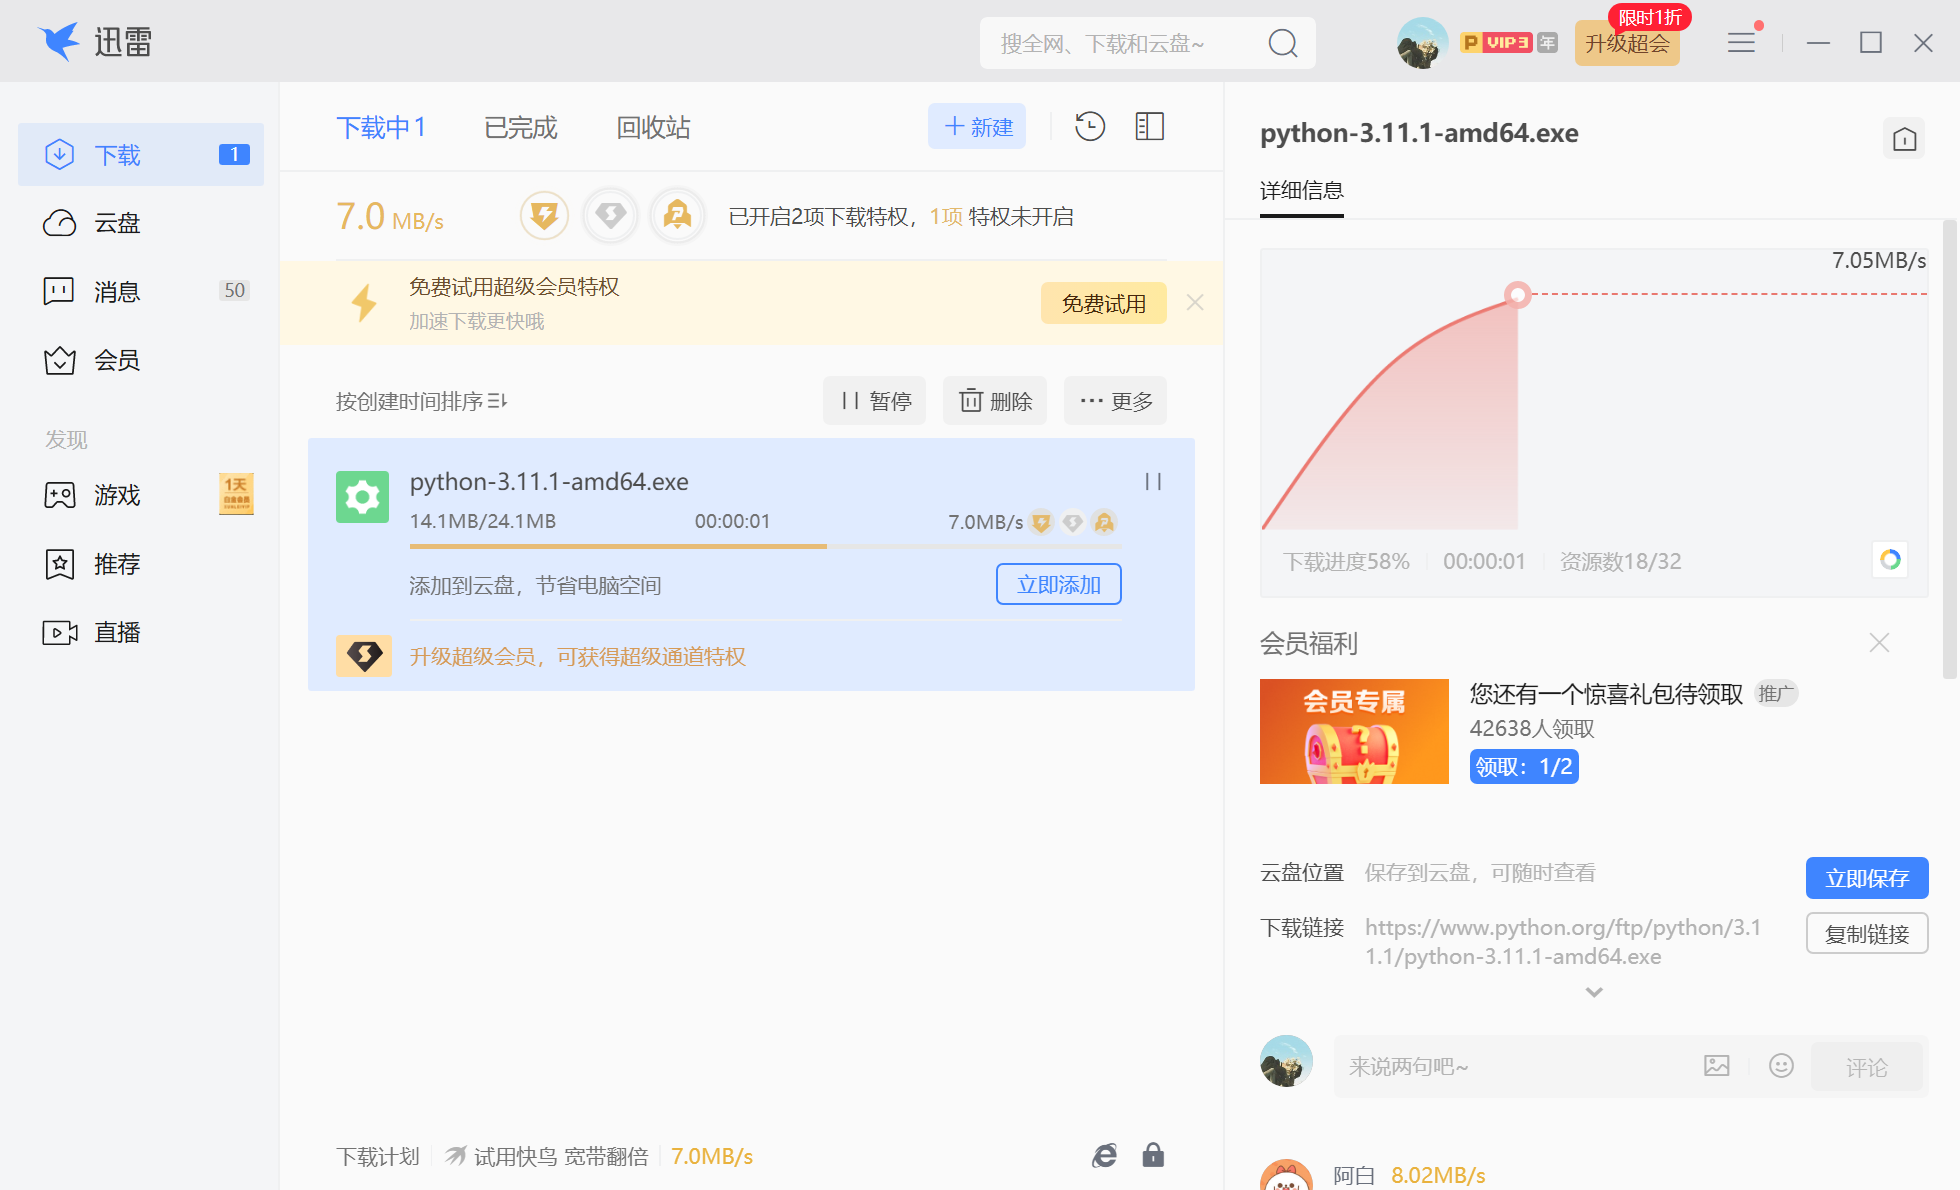
Task: Select the 详细信息 tab
Action: [x=1301, y=190]
